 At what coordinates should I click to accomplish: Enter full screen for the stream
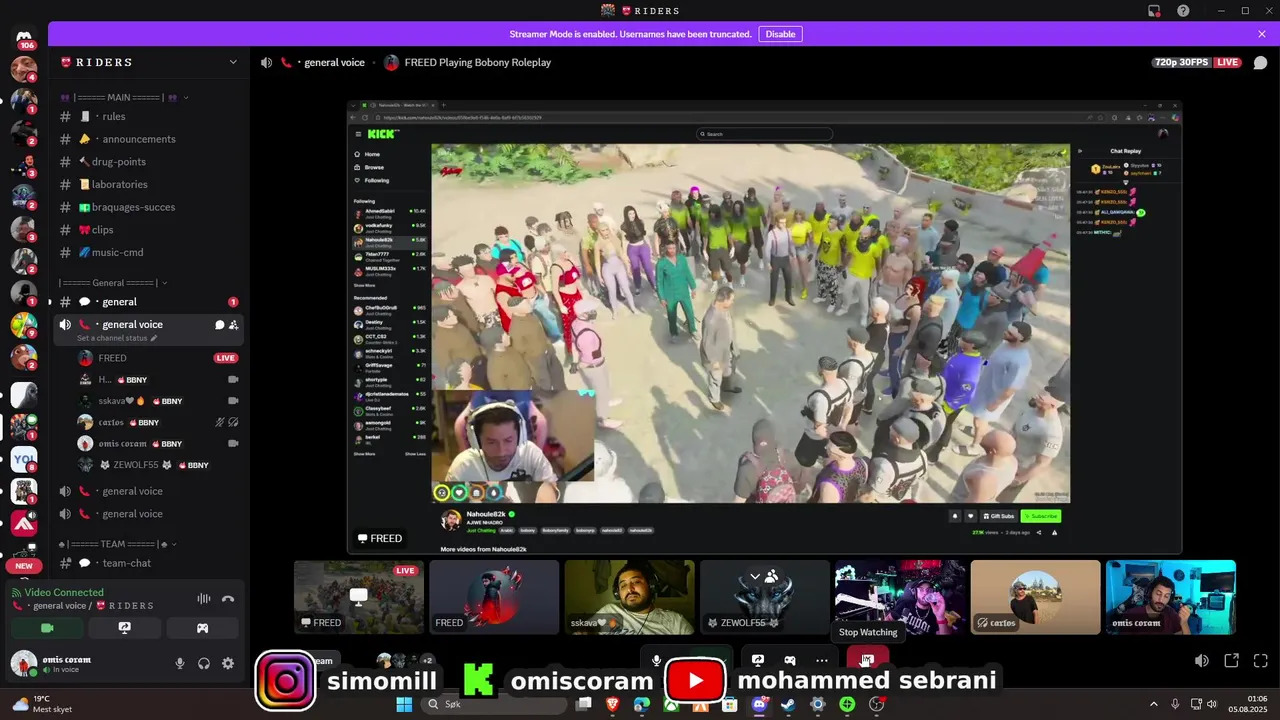[x=1261, y=661]
